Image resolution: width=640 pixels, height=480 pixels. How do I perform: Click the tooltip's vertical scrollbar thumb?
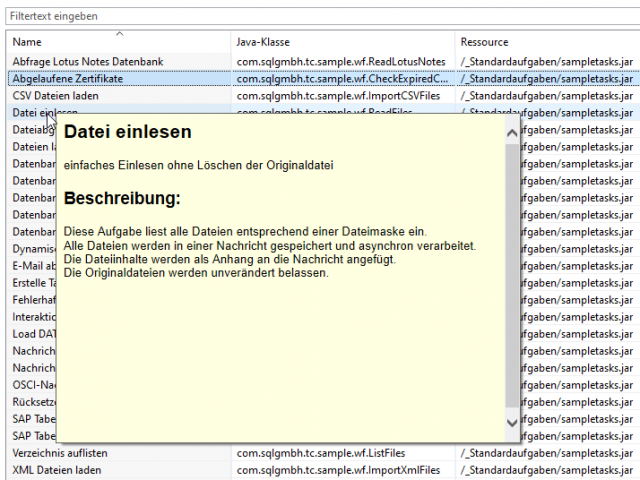512,275
